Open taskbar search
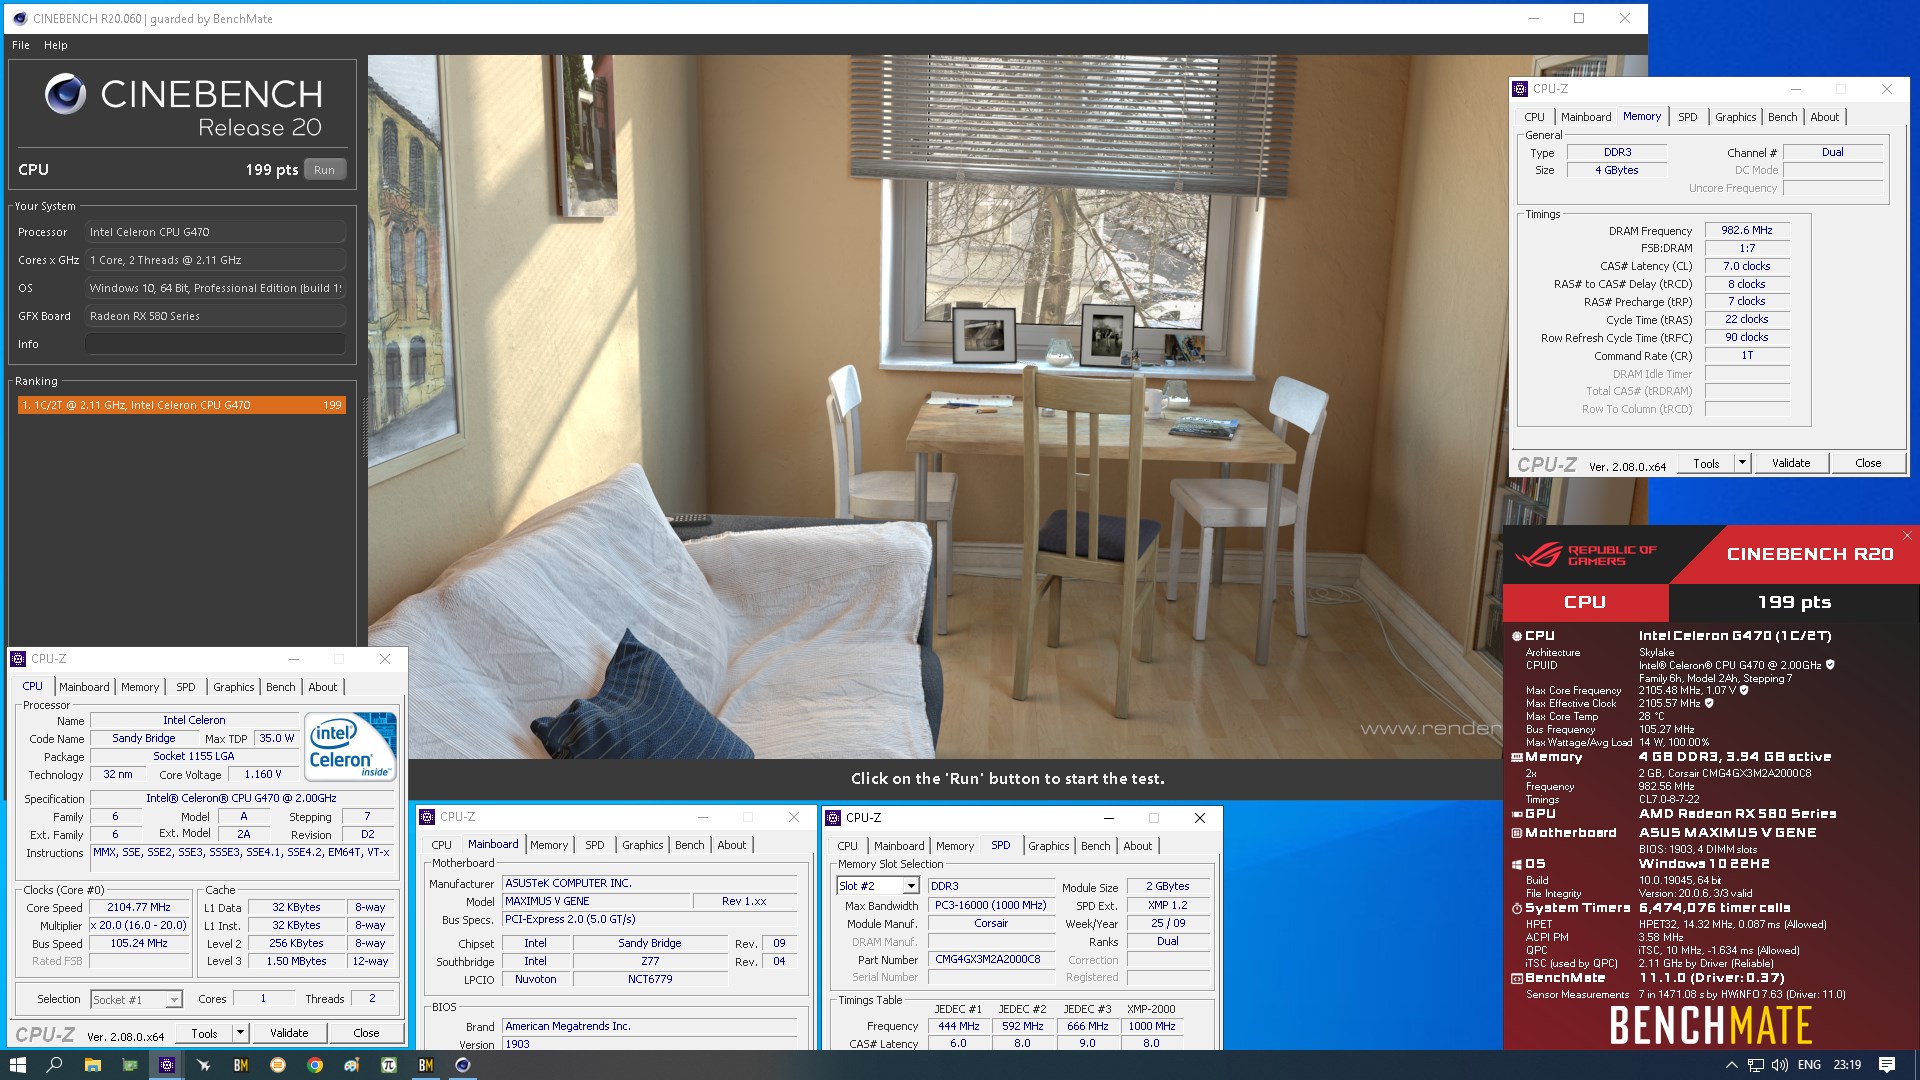 click(x=54, y=1065)
